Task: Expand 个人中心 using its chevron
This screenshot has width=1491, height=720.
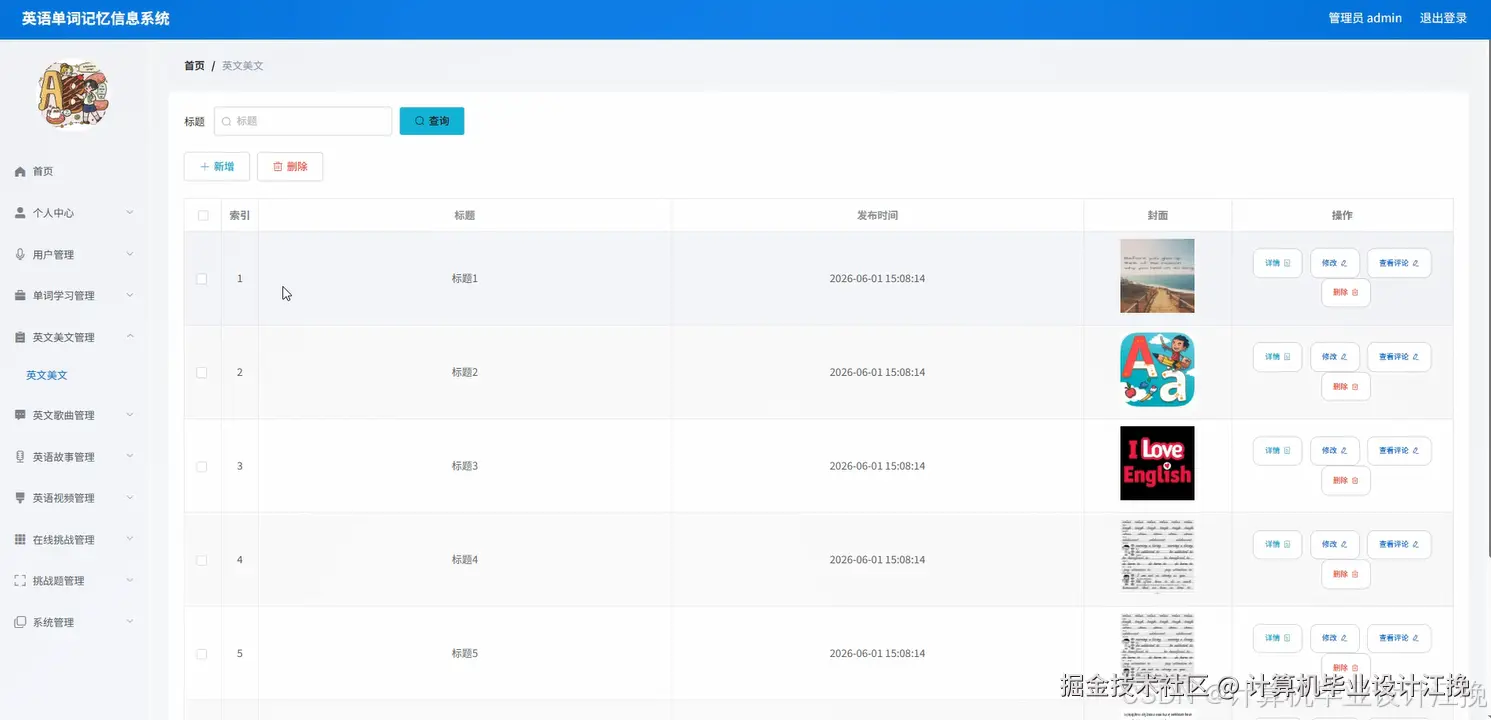Action: tap(130, 213)
